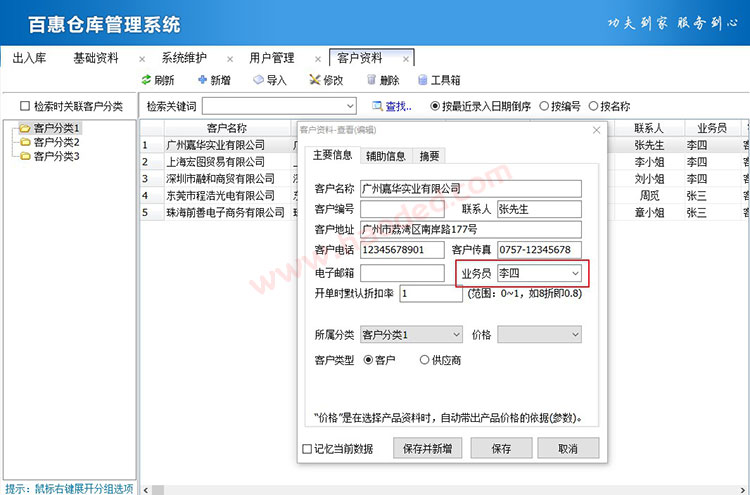Screen dimensions: 750x495
Task: Click contact cell 周觅
Action: click(x=649, y=195)
